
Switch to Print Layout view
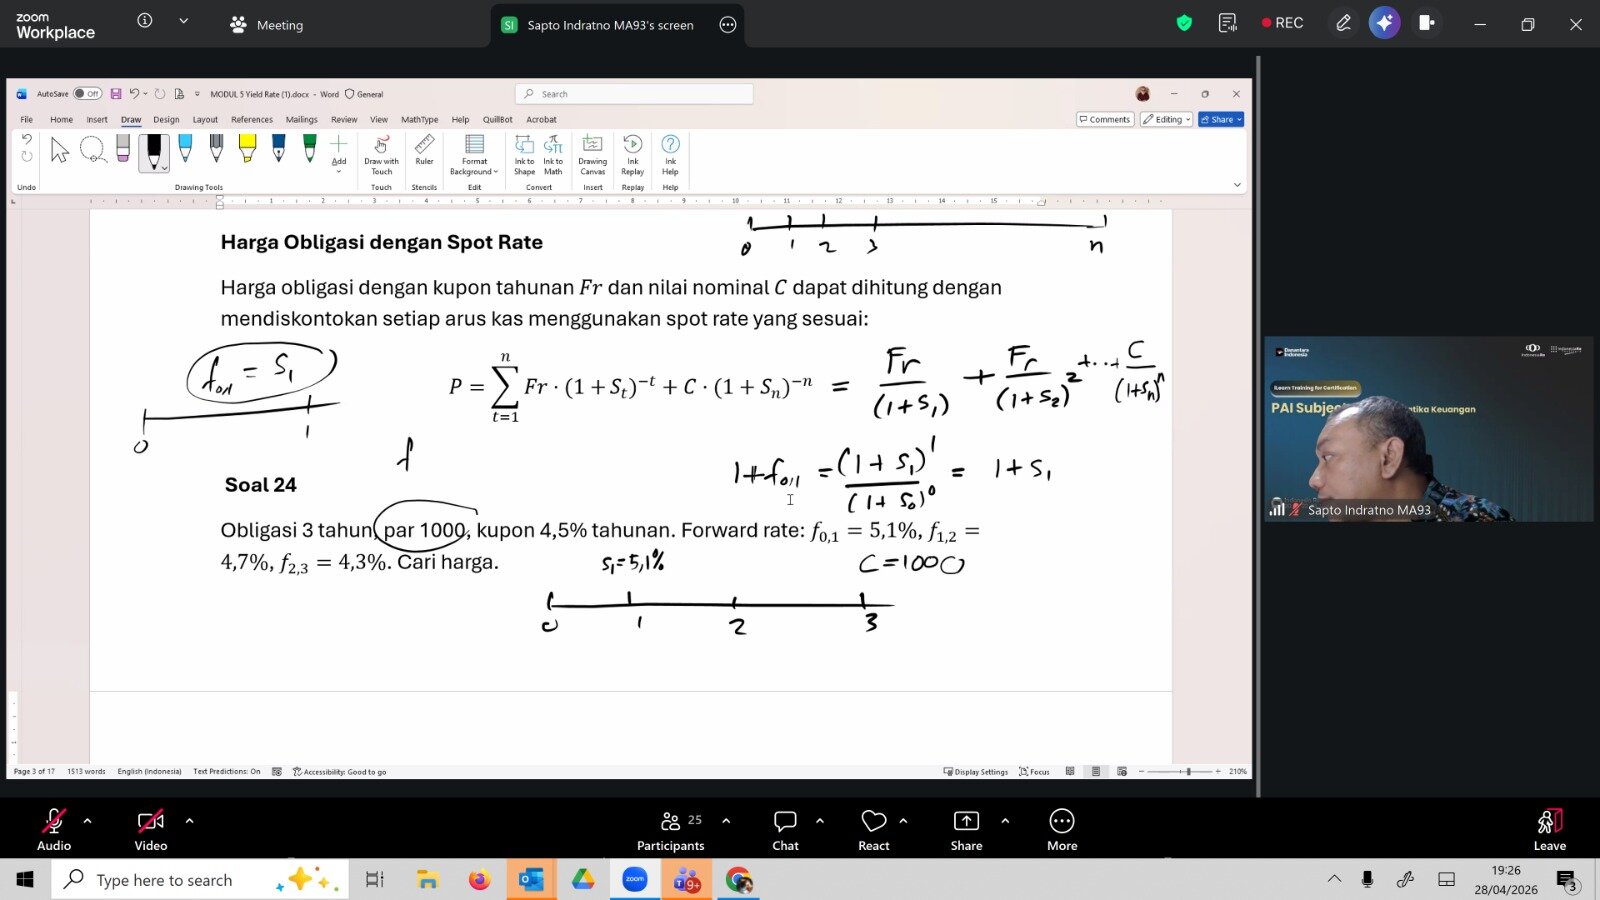click(x=1096, y=772)
